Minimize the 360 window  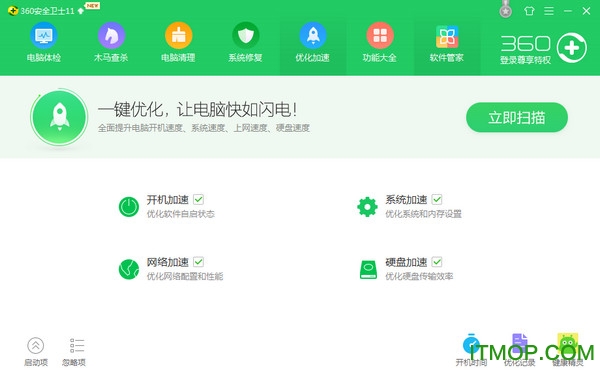tap(568, 11)
